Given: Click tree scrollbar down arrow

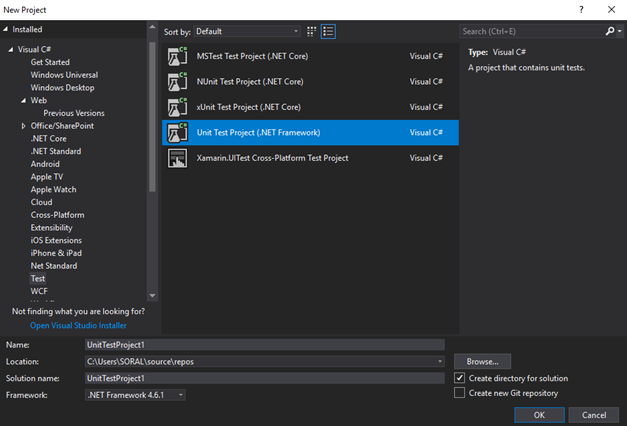Looking at the screenshot, I should tap(152, 296).
